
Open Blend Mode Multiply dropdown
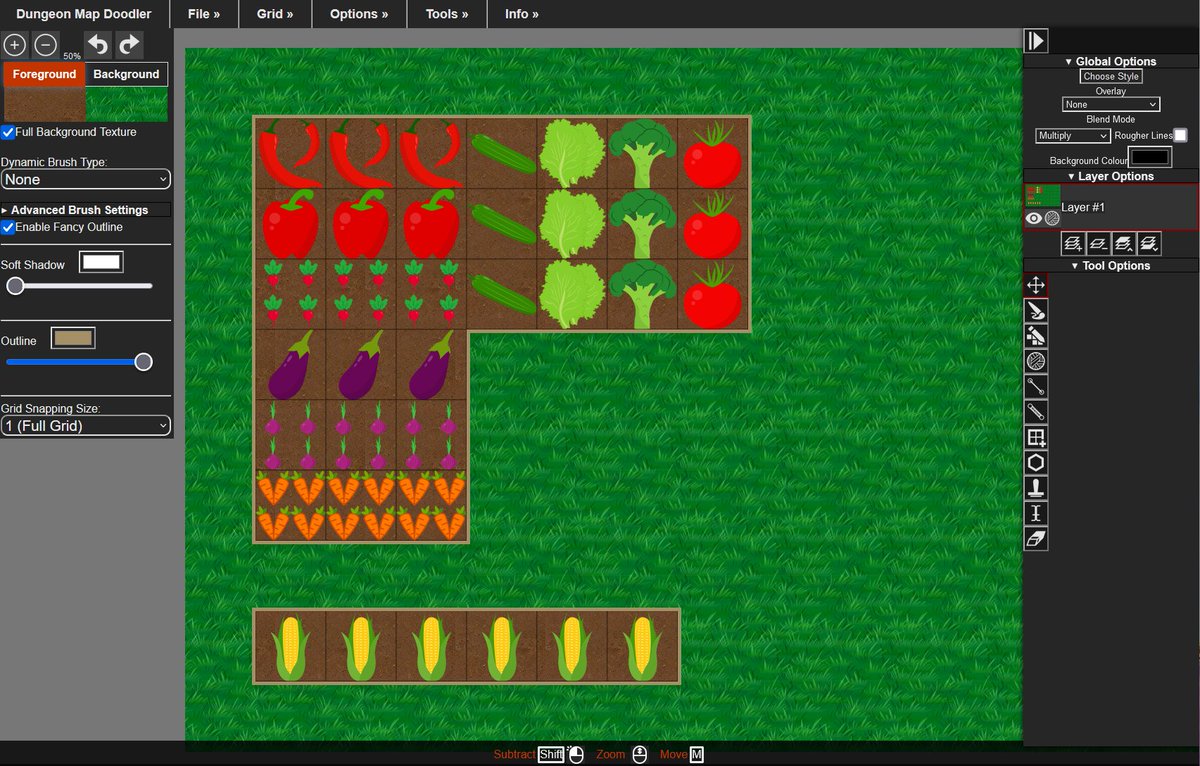point(1073,135)
